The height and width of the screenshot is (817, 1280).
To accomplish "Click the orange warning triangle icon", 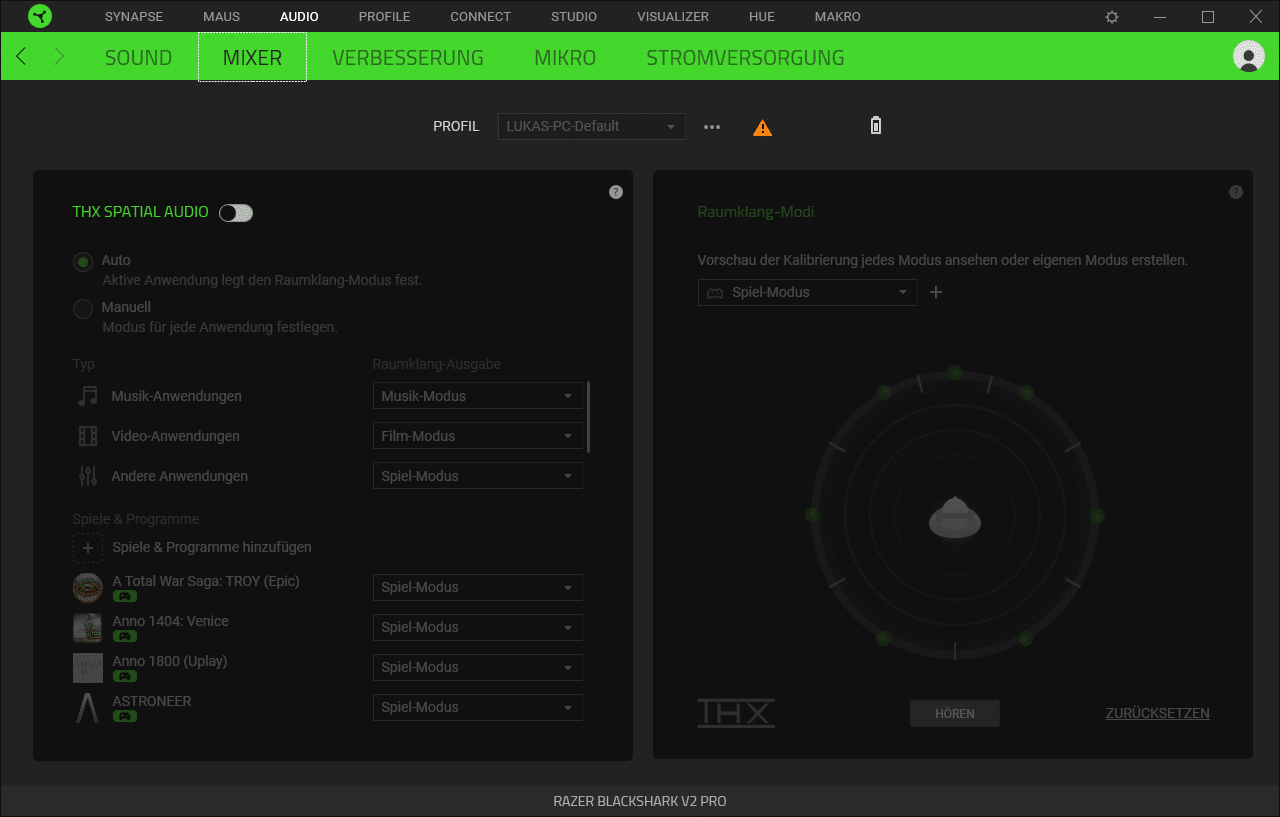I will 762,128.
